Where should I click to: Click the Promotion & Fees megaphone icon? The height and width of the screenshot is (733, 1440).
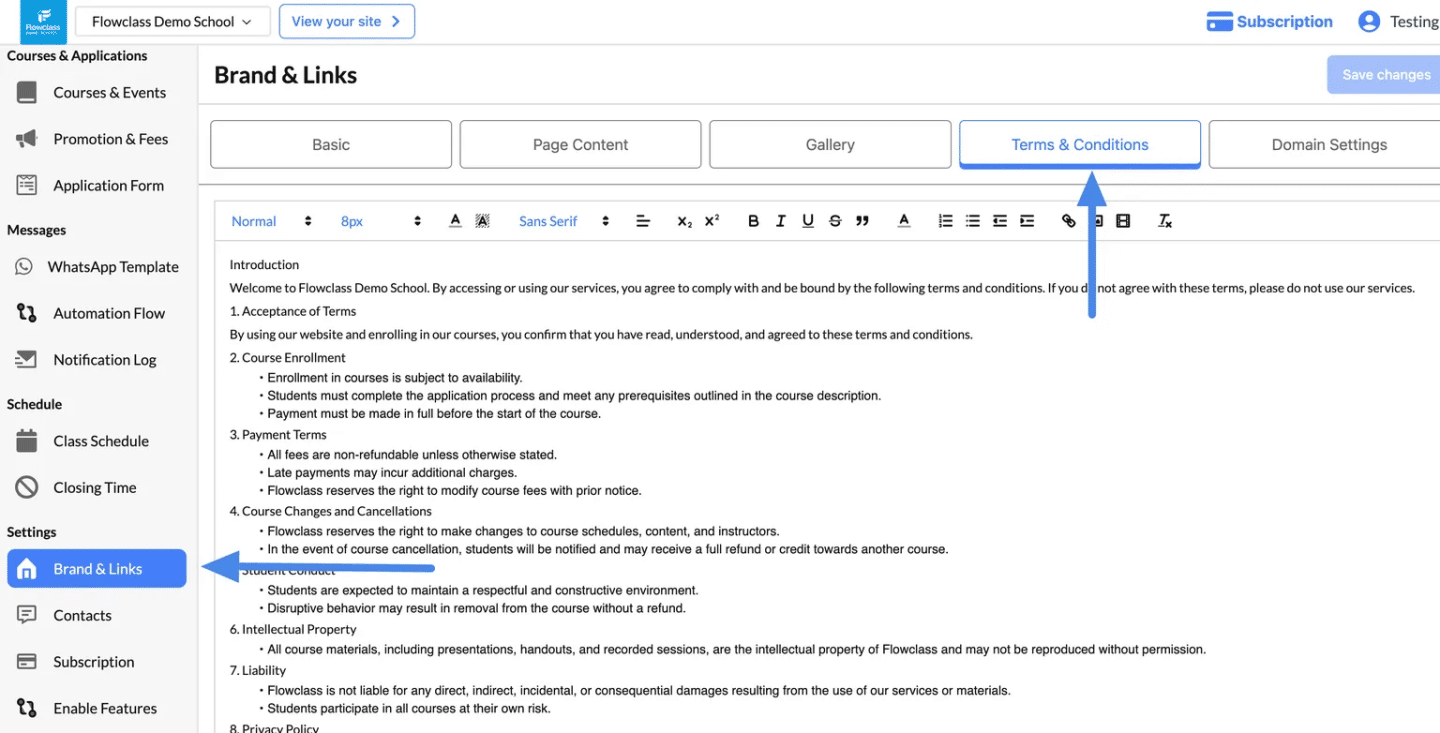tap(27, 139)
